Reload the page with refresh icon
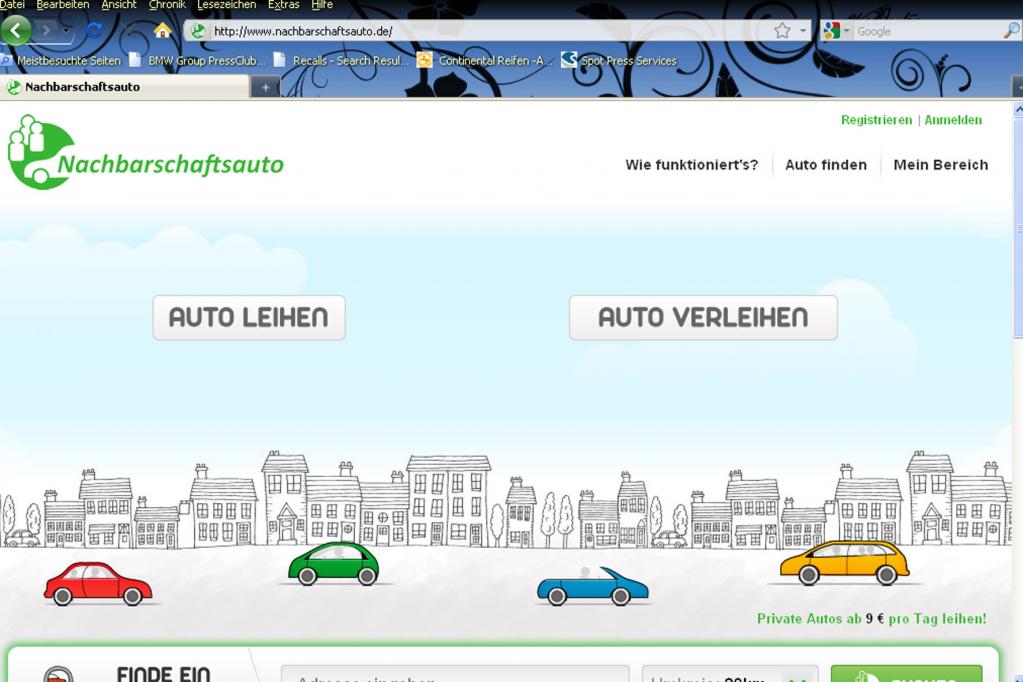Viewport: 1023px width, 682px height. tap(95, 31)
